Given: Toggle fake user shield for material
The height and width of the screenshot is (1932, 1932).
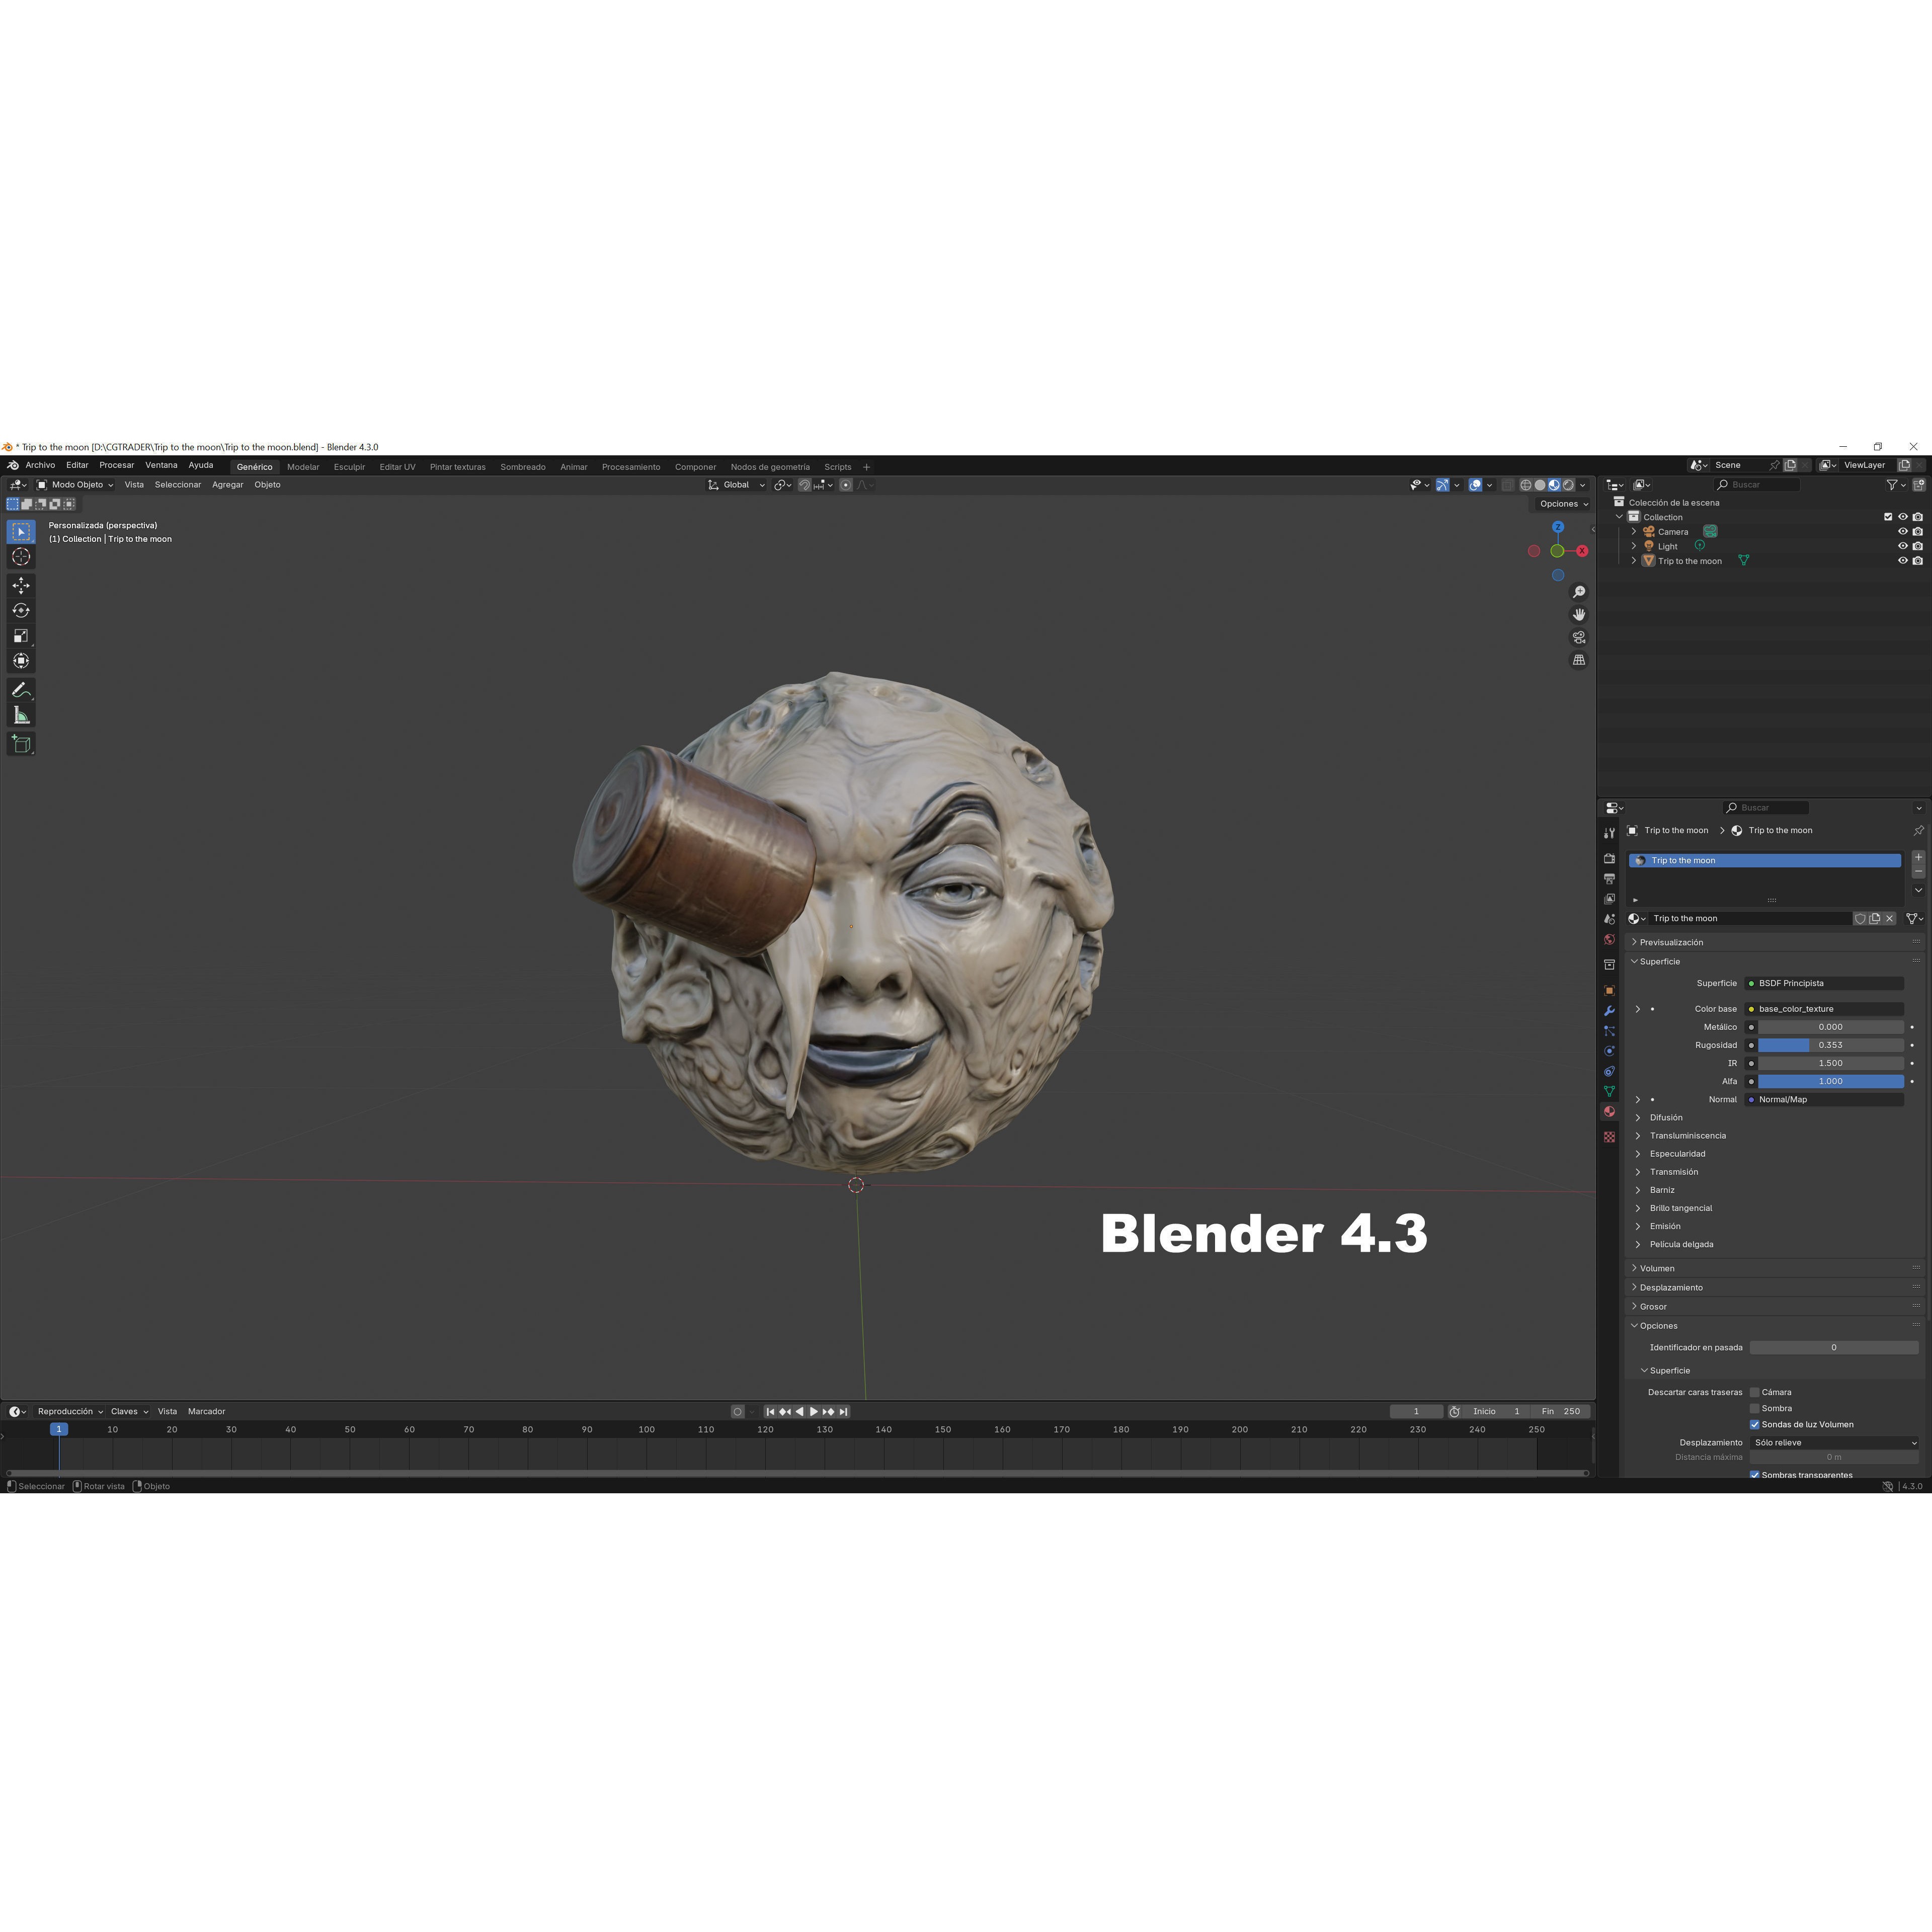Looking at the screenshot, I should [1860, 918].
